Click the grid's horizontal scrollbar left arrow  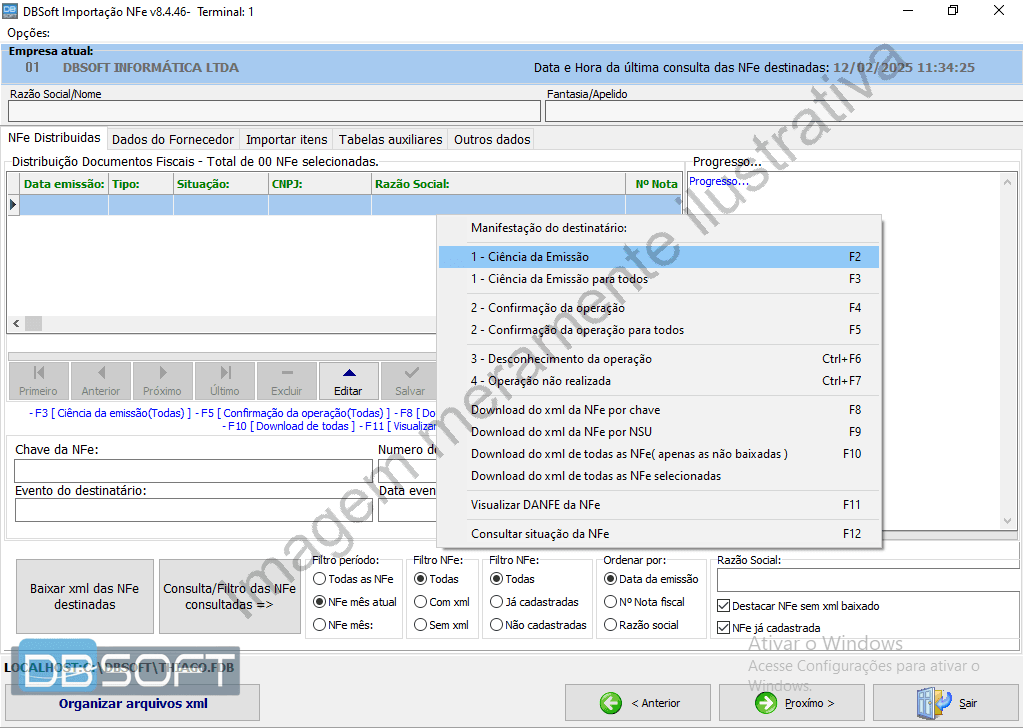(16, 324)
